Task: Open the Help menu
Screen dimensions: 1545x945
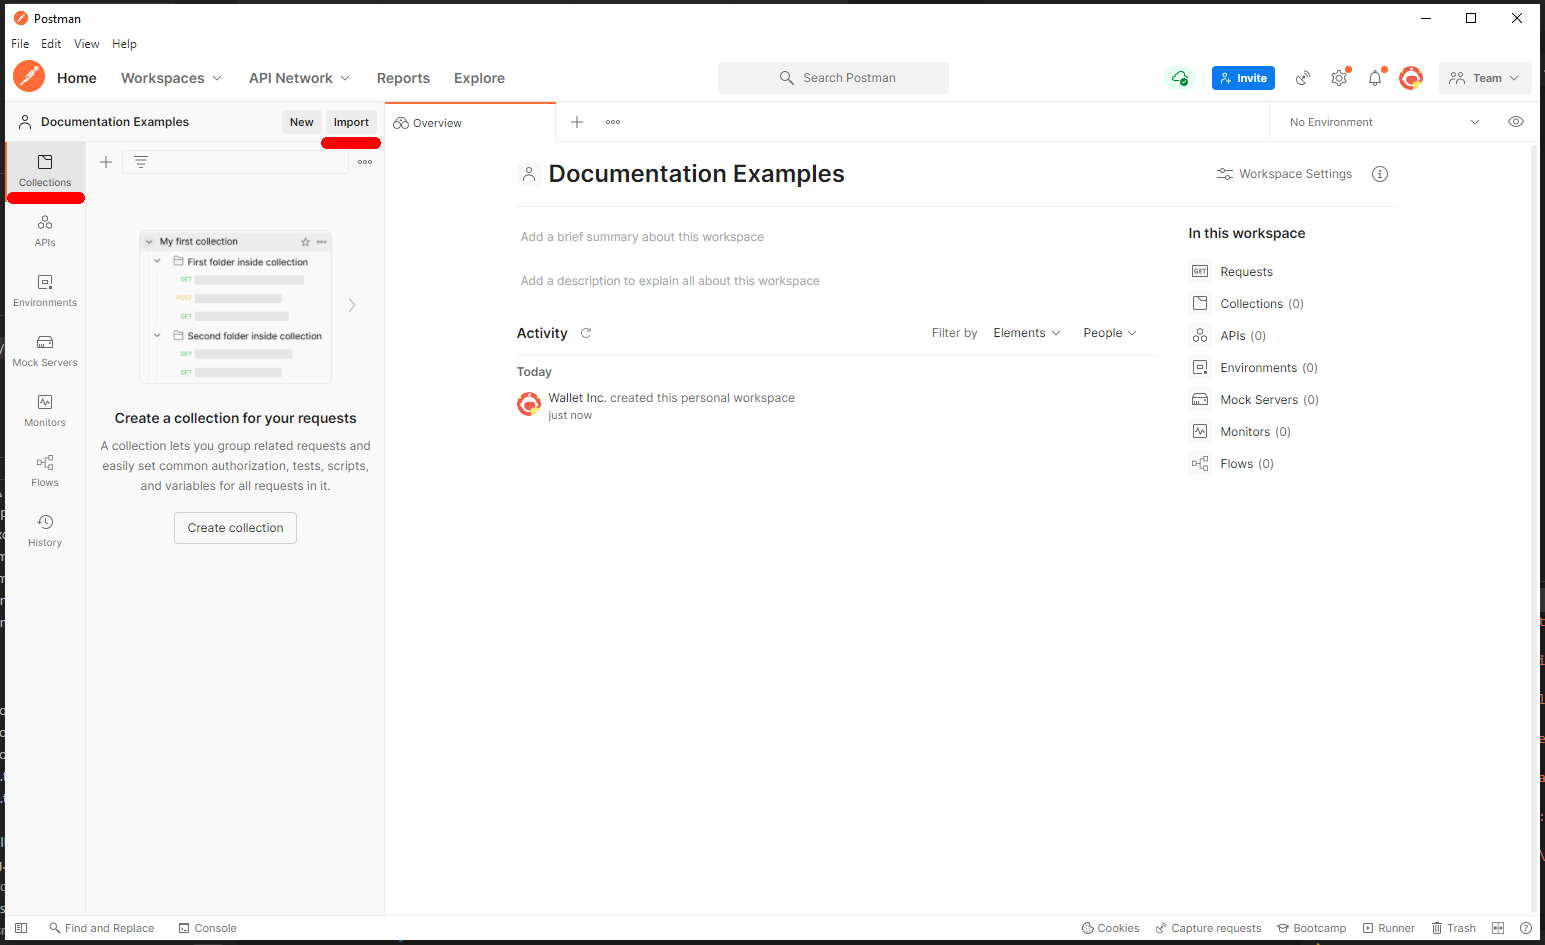Action: pyautogui.click(x=124, y=44)
